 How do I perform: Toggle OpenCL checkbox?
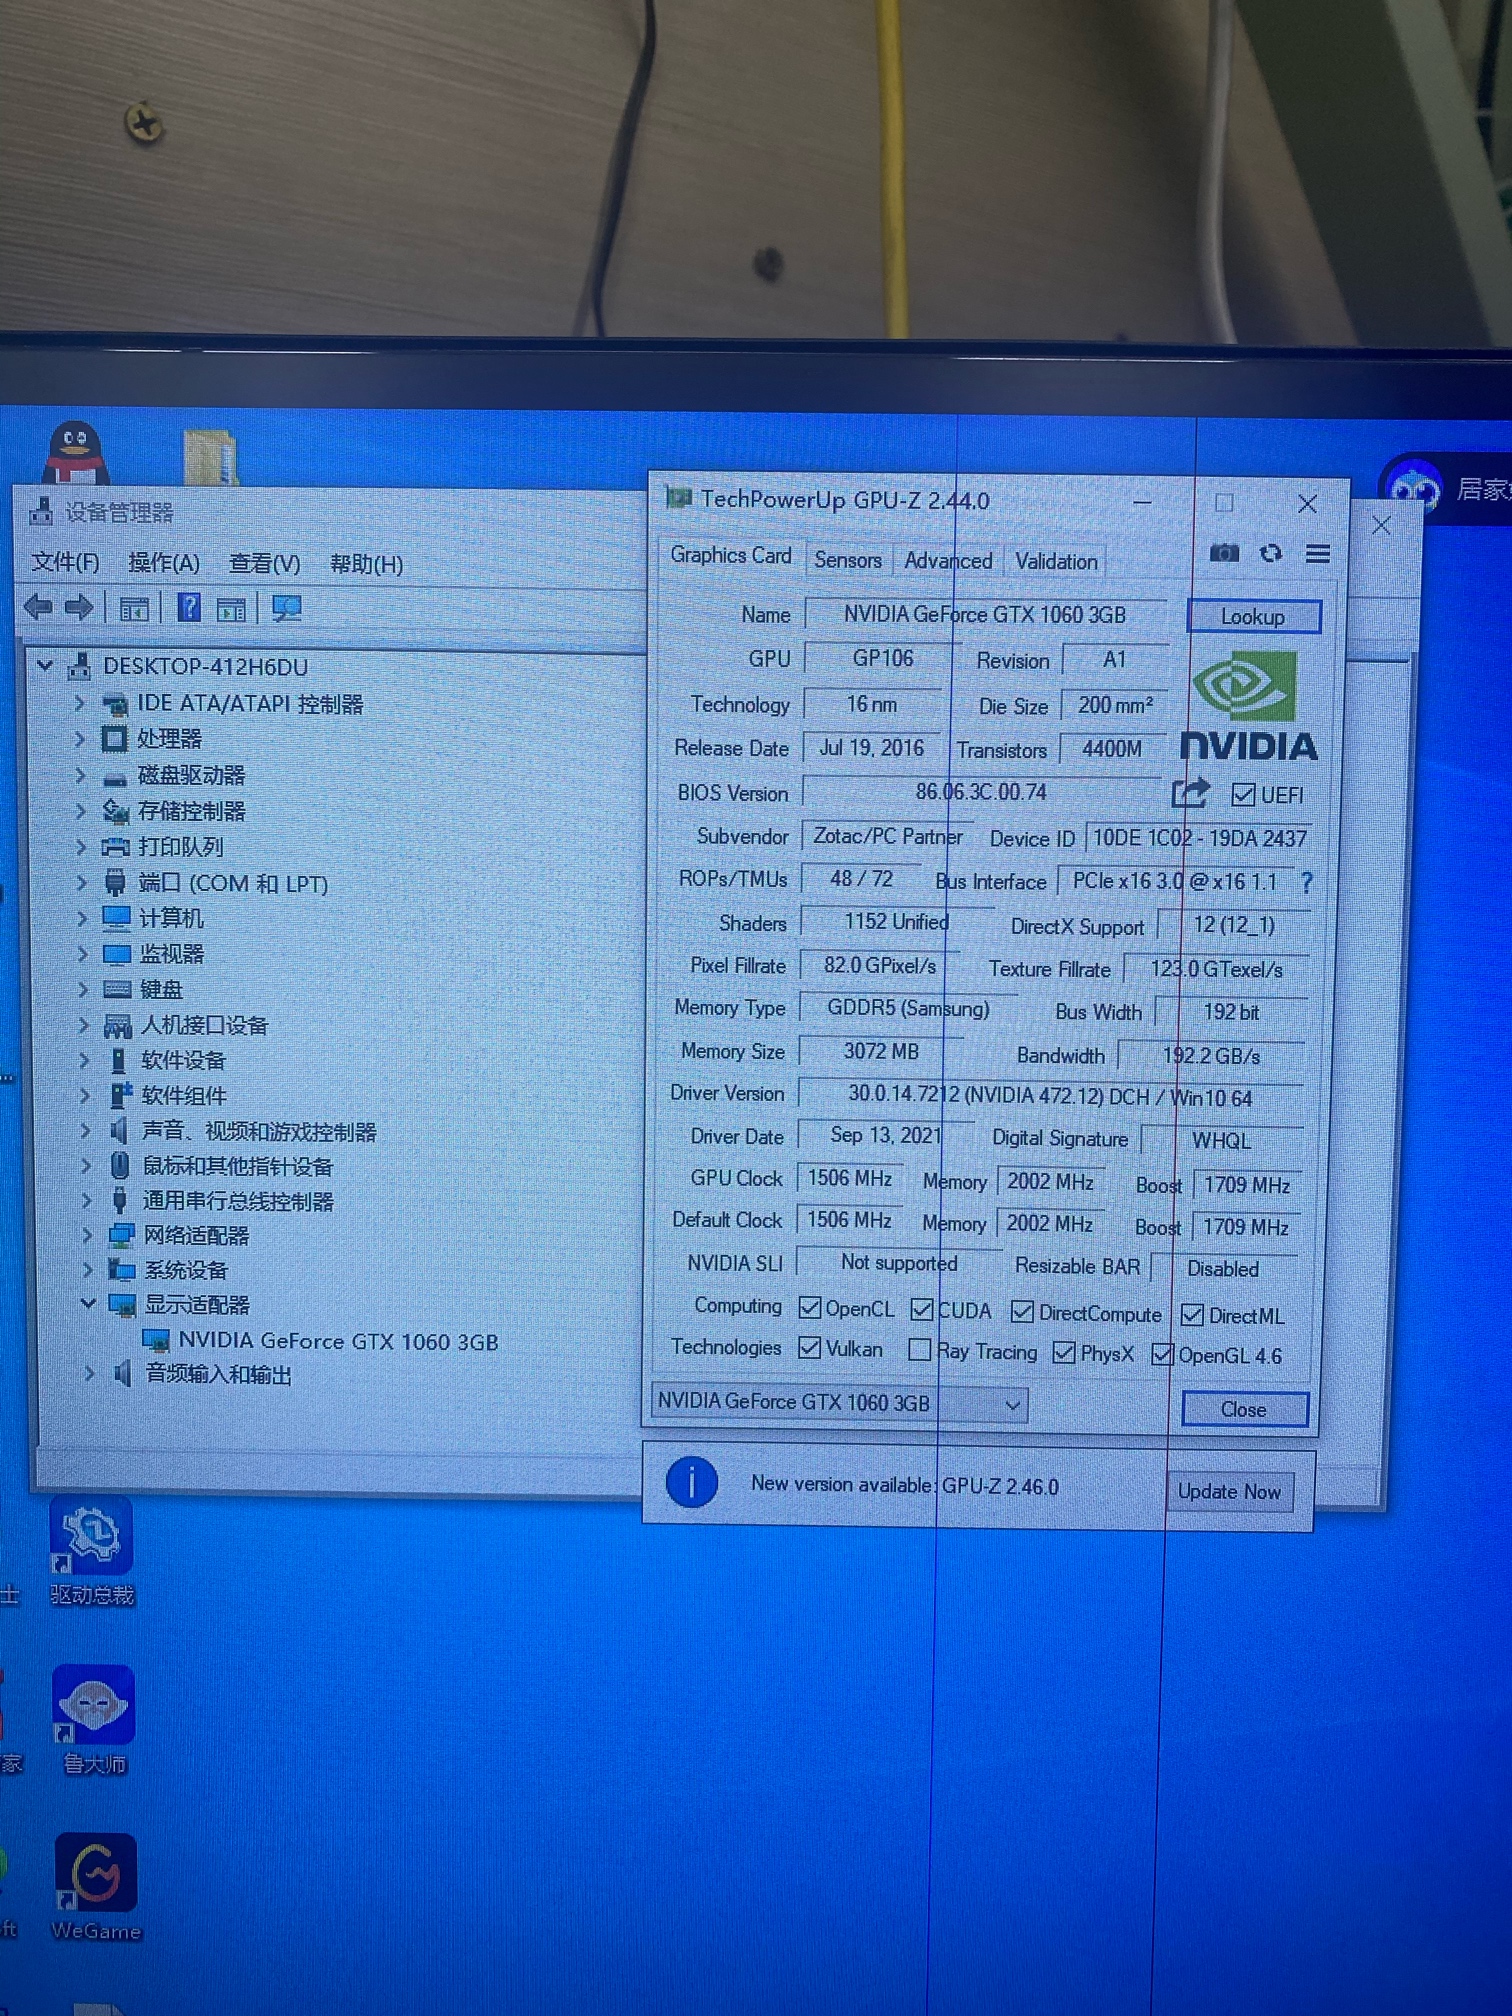(810, 1308)
